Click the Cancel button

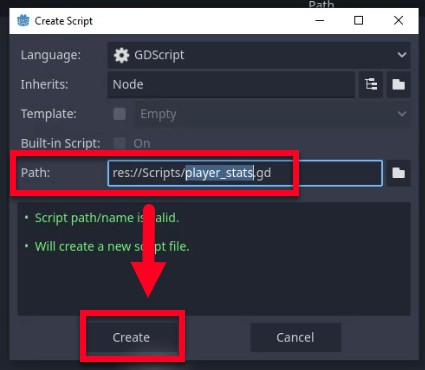pos(295,337)
